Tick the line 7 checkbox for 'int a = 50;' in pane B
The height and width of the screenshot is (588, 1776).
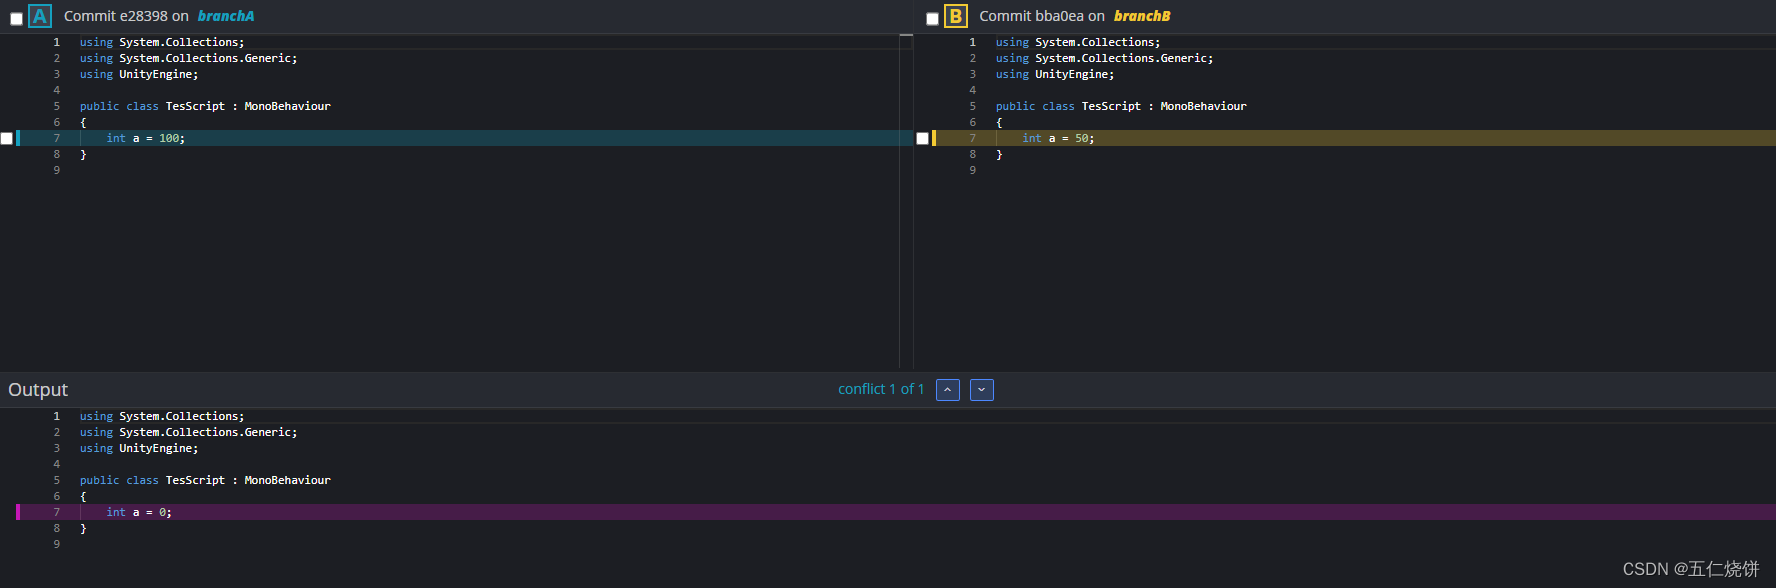tap(922, 138)
